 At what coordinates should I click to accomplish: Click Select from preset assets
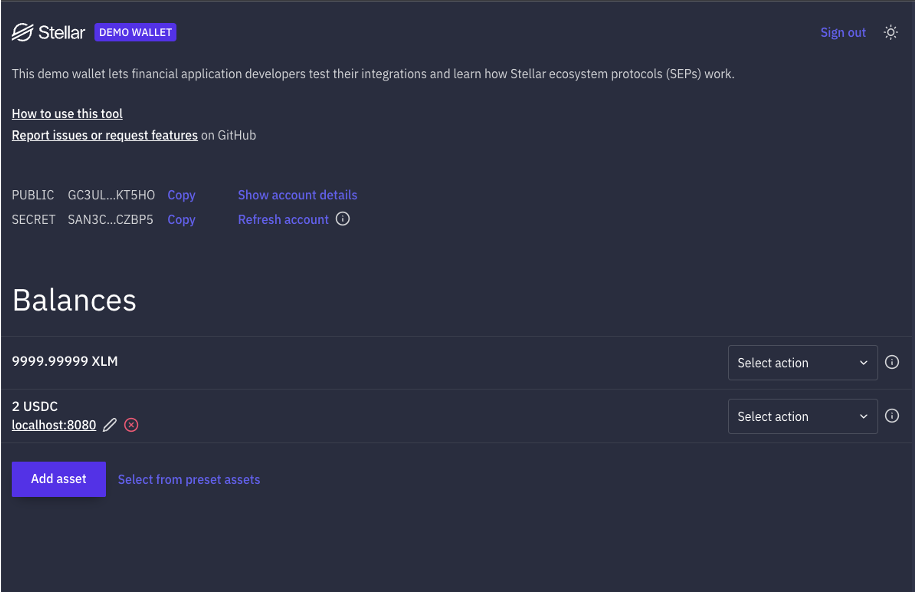point(189,480)
